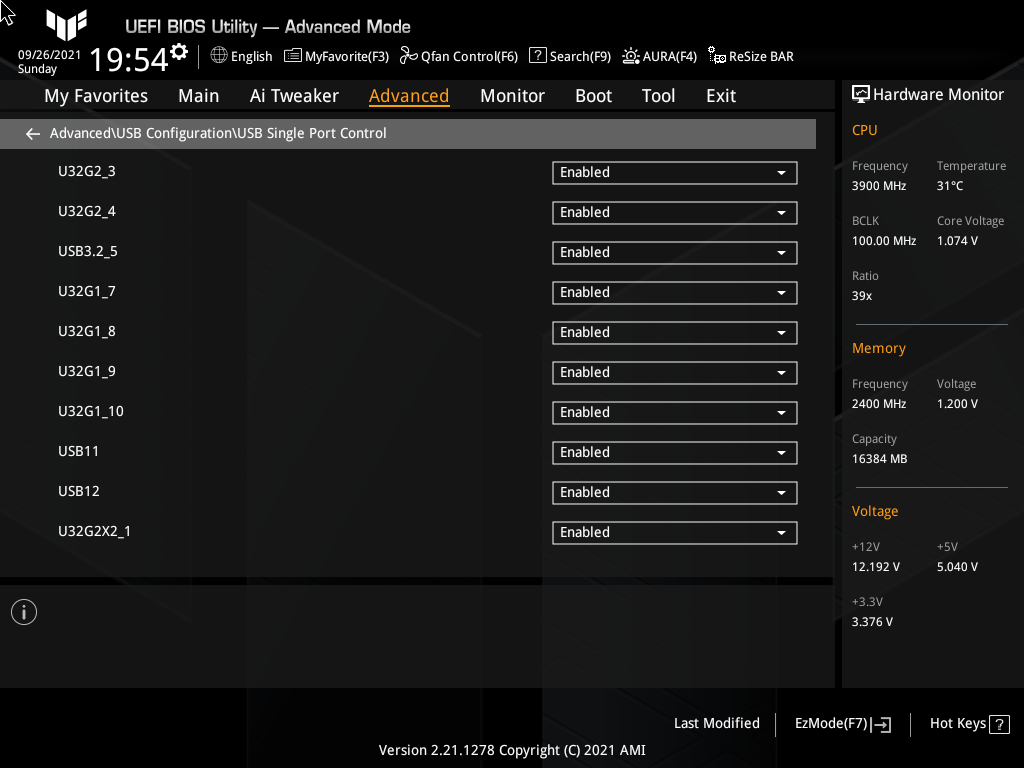The height and width of the screenshot is (768, 1024).
Task: Open the Ai Tweaker menu
Action: 294,95
